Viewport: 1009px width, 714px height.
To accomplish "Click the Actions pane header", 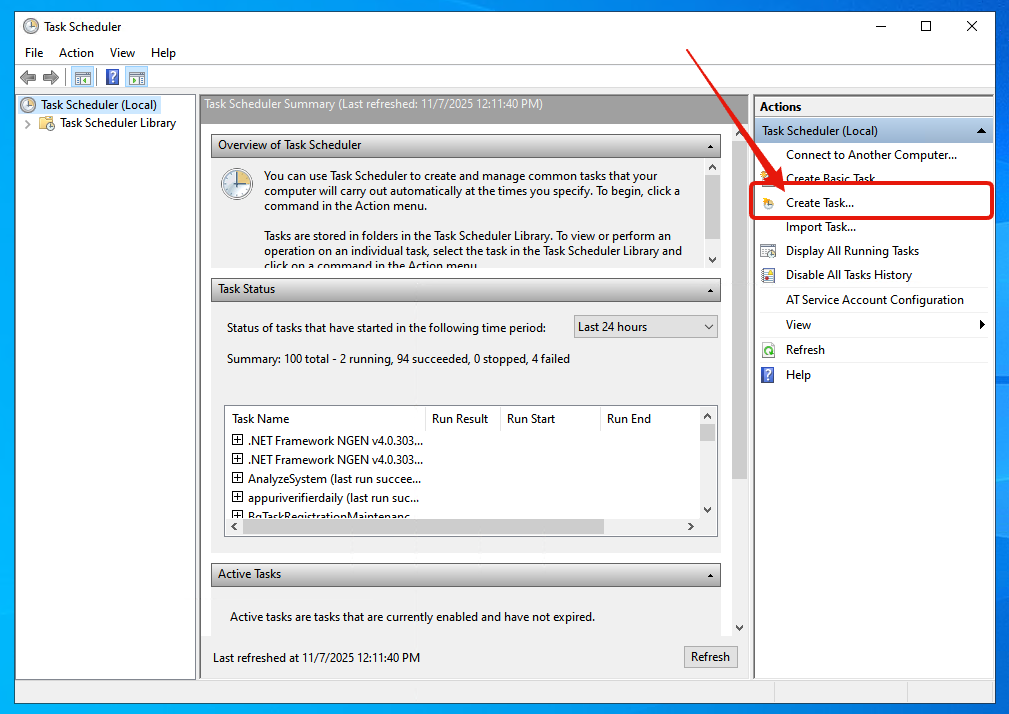I will tap(874, 107).
